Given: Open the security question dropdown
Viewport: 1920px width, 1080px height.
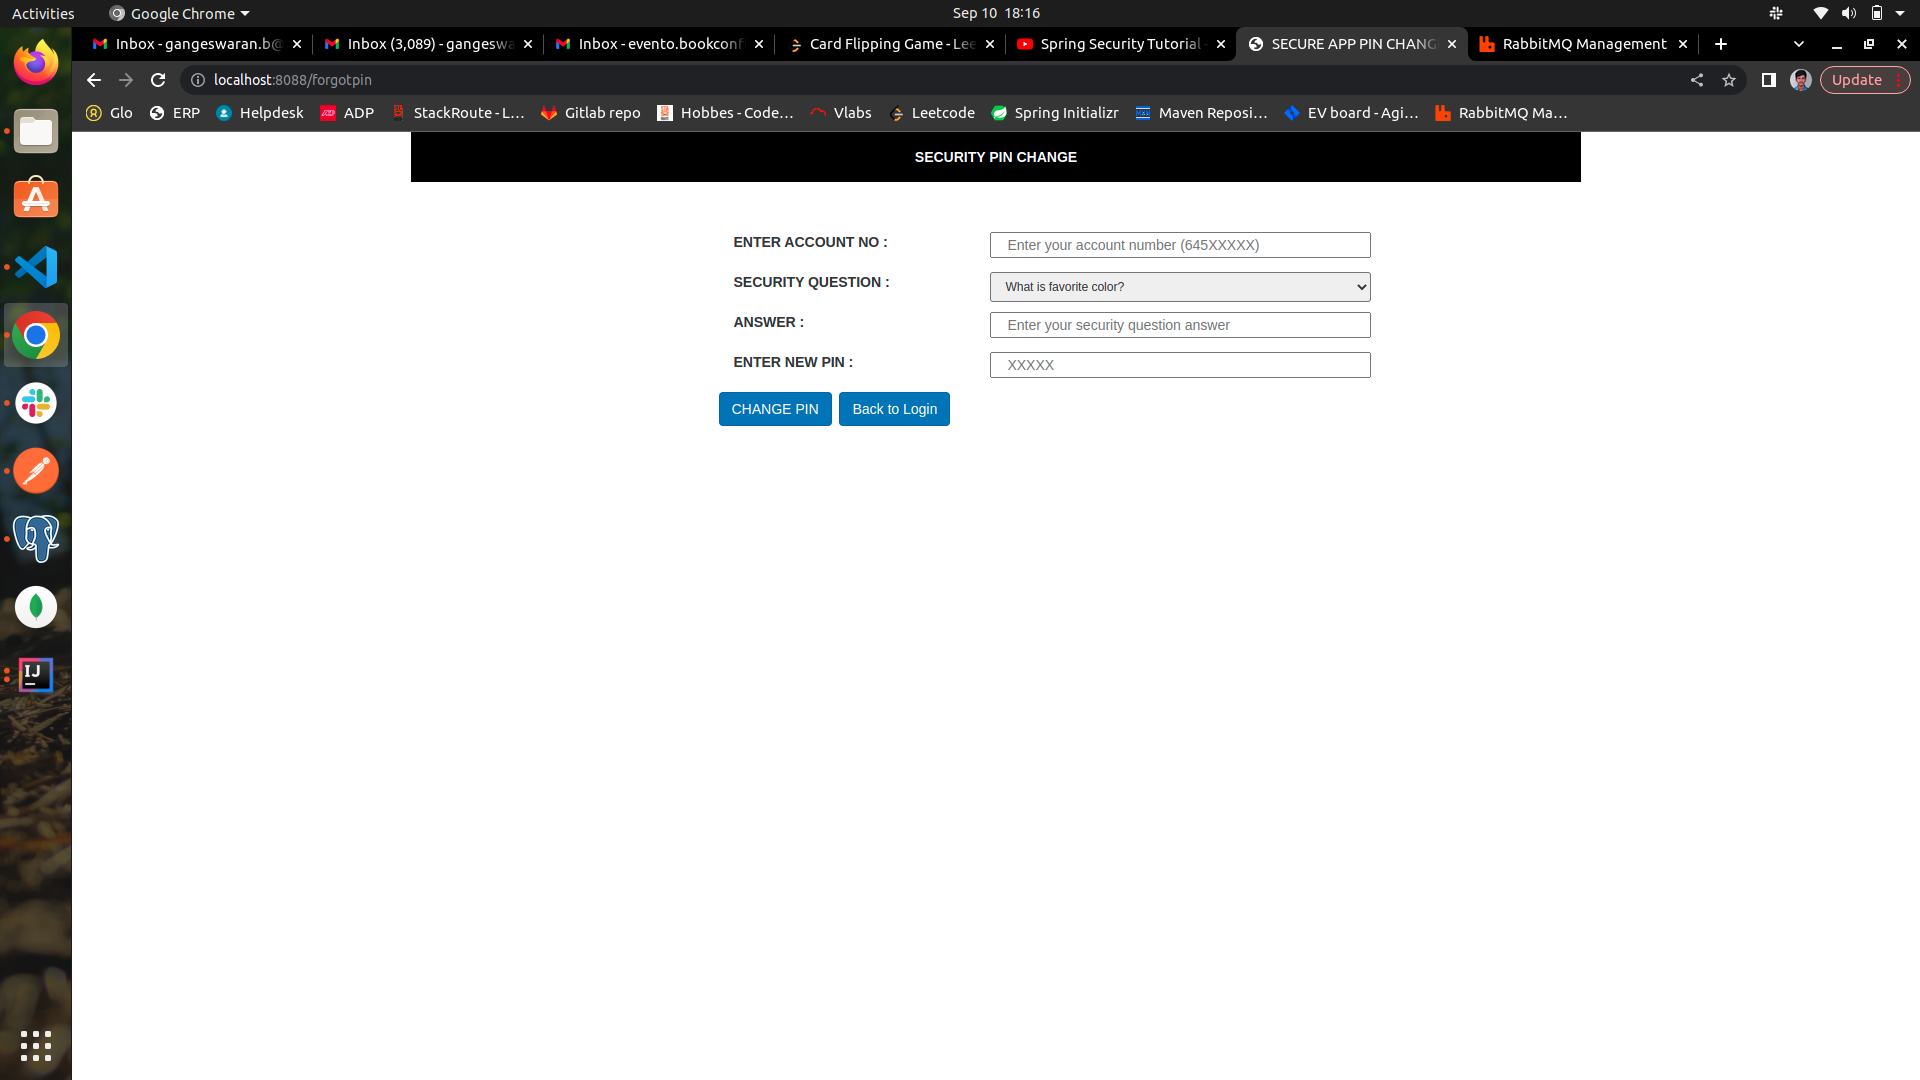Looking at the screenshot, I should (1180, 287).
